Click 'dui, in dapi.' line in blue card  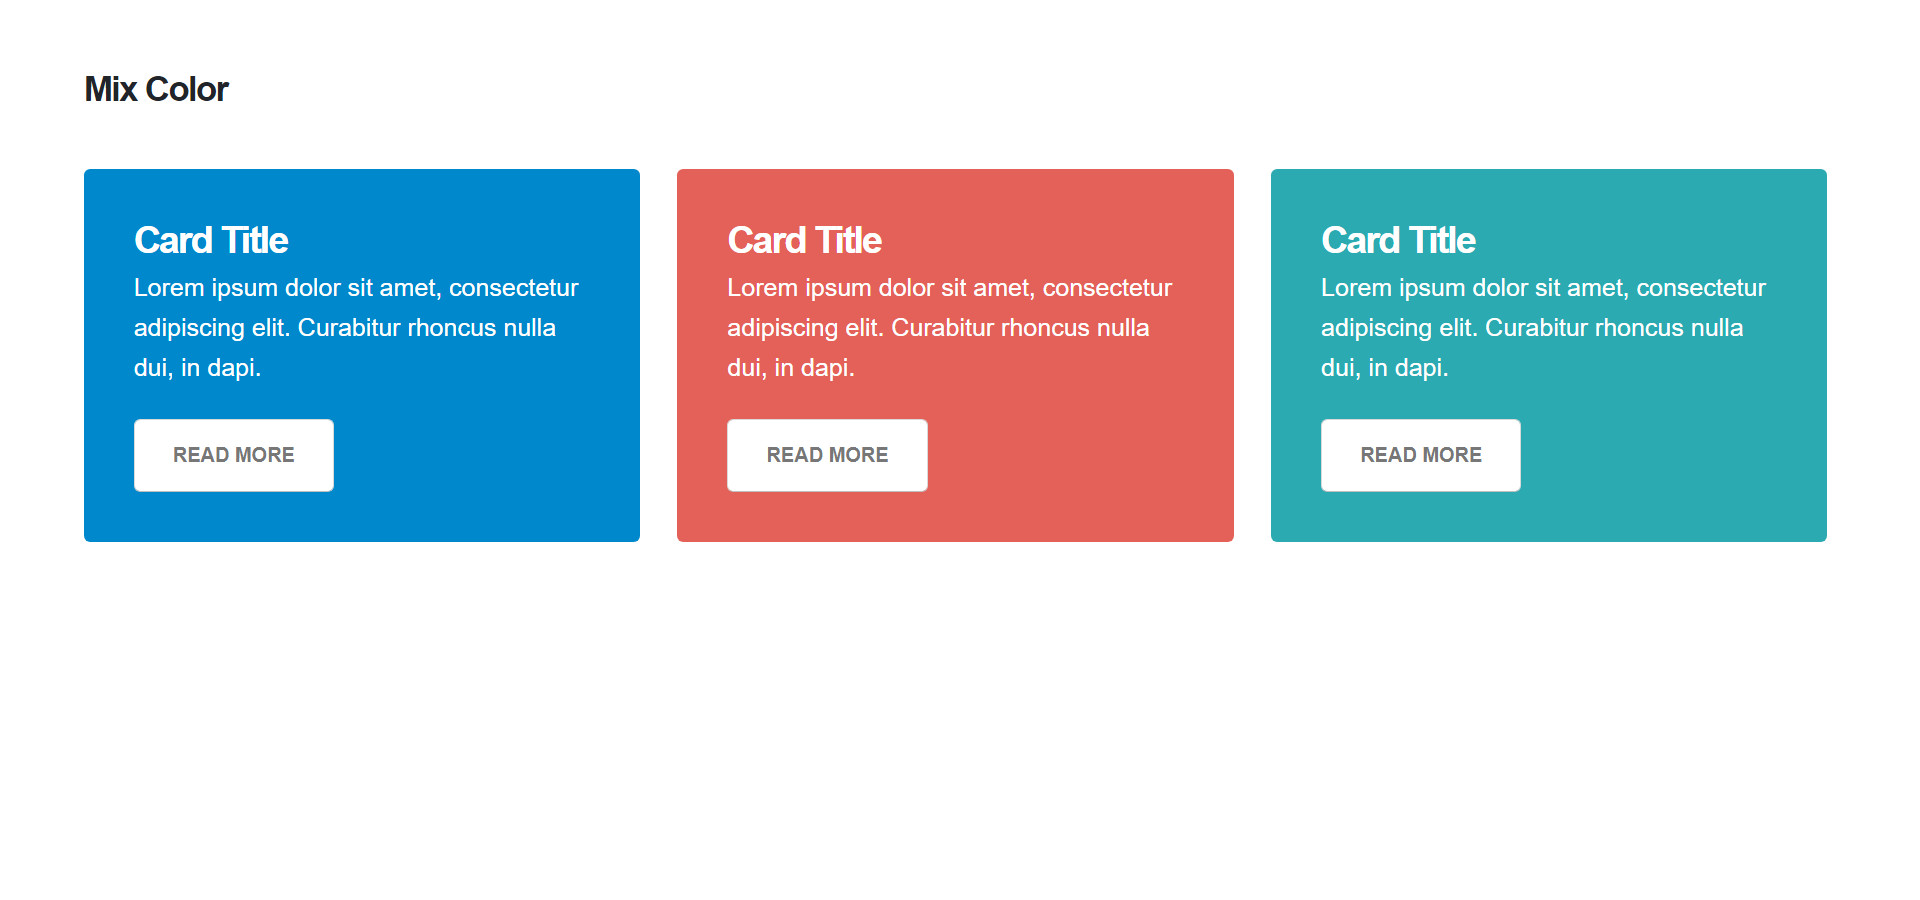click(x=198, y=368)
